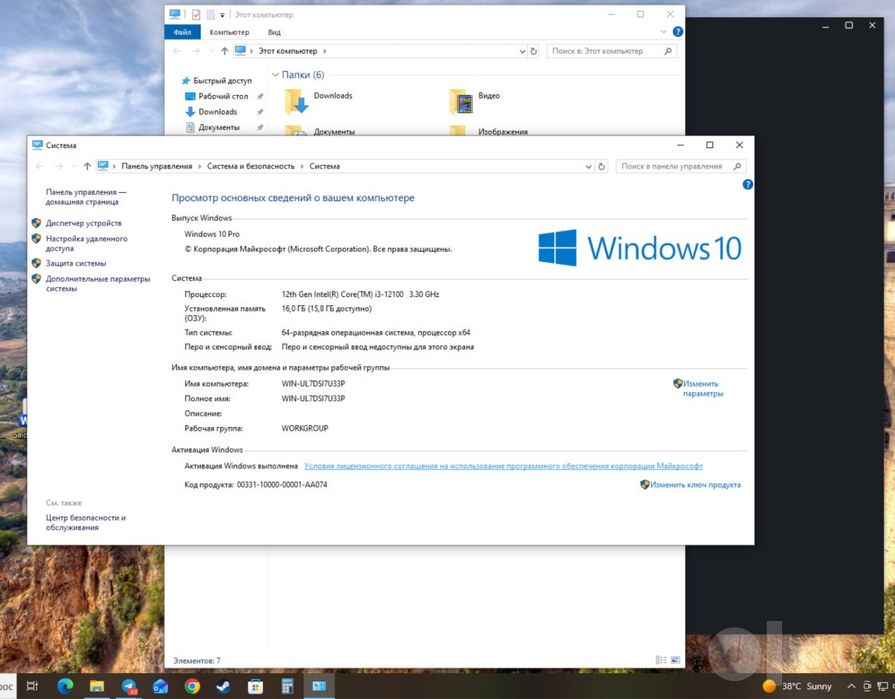Click Панель управления in System breadcrumb

pos(156,167)
